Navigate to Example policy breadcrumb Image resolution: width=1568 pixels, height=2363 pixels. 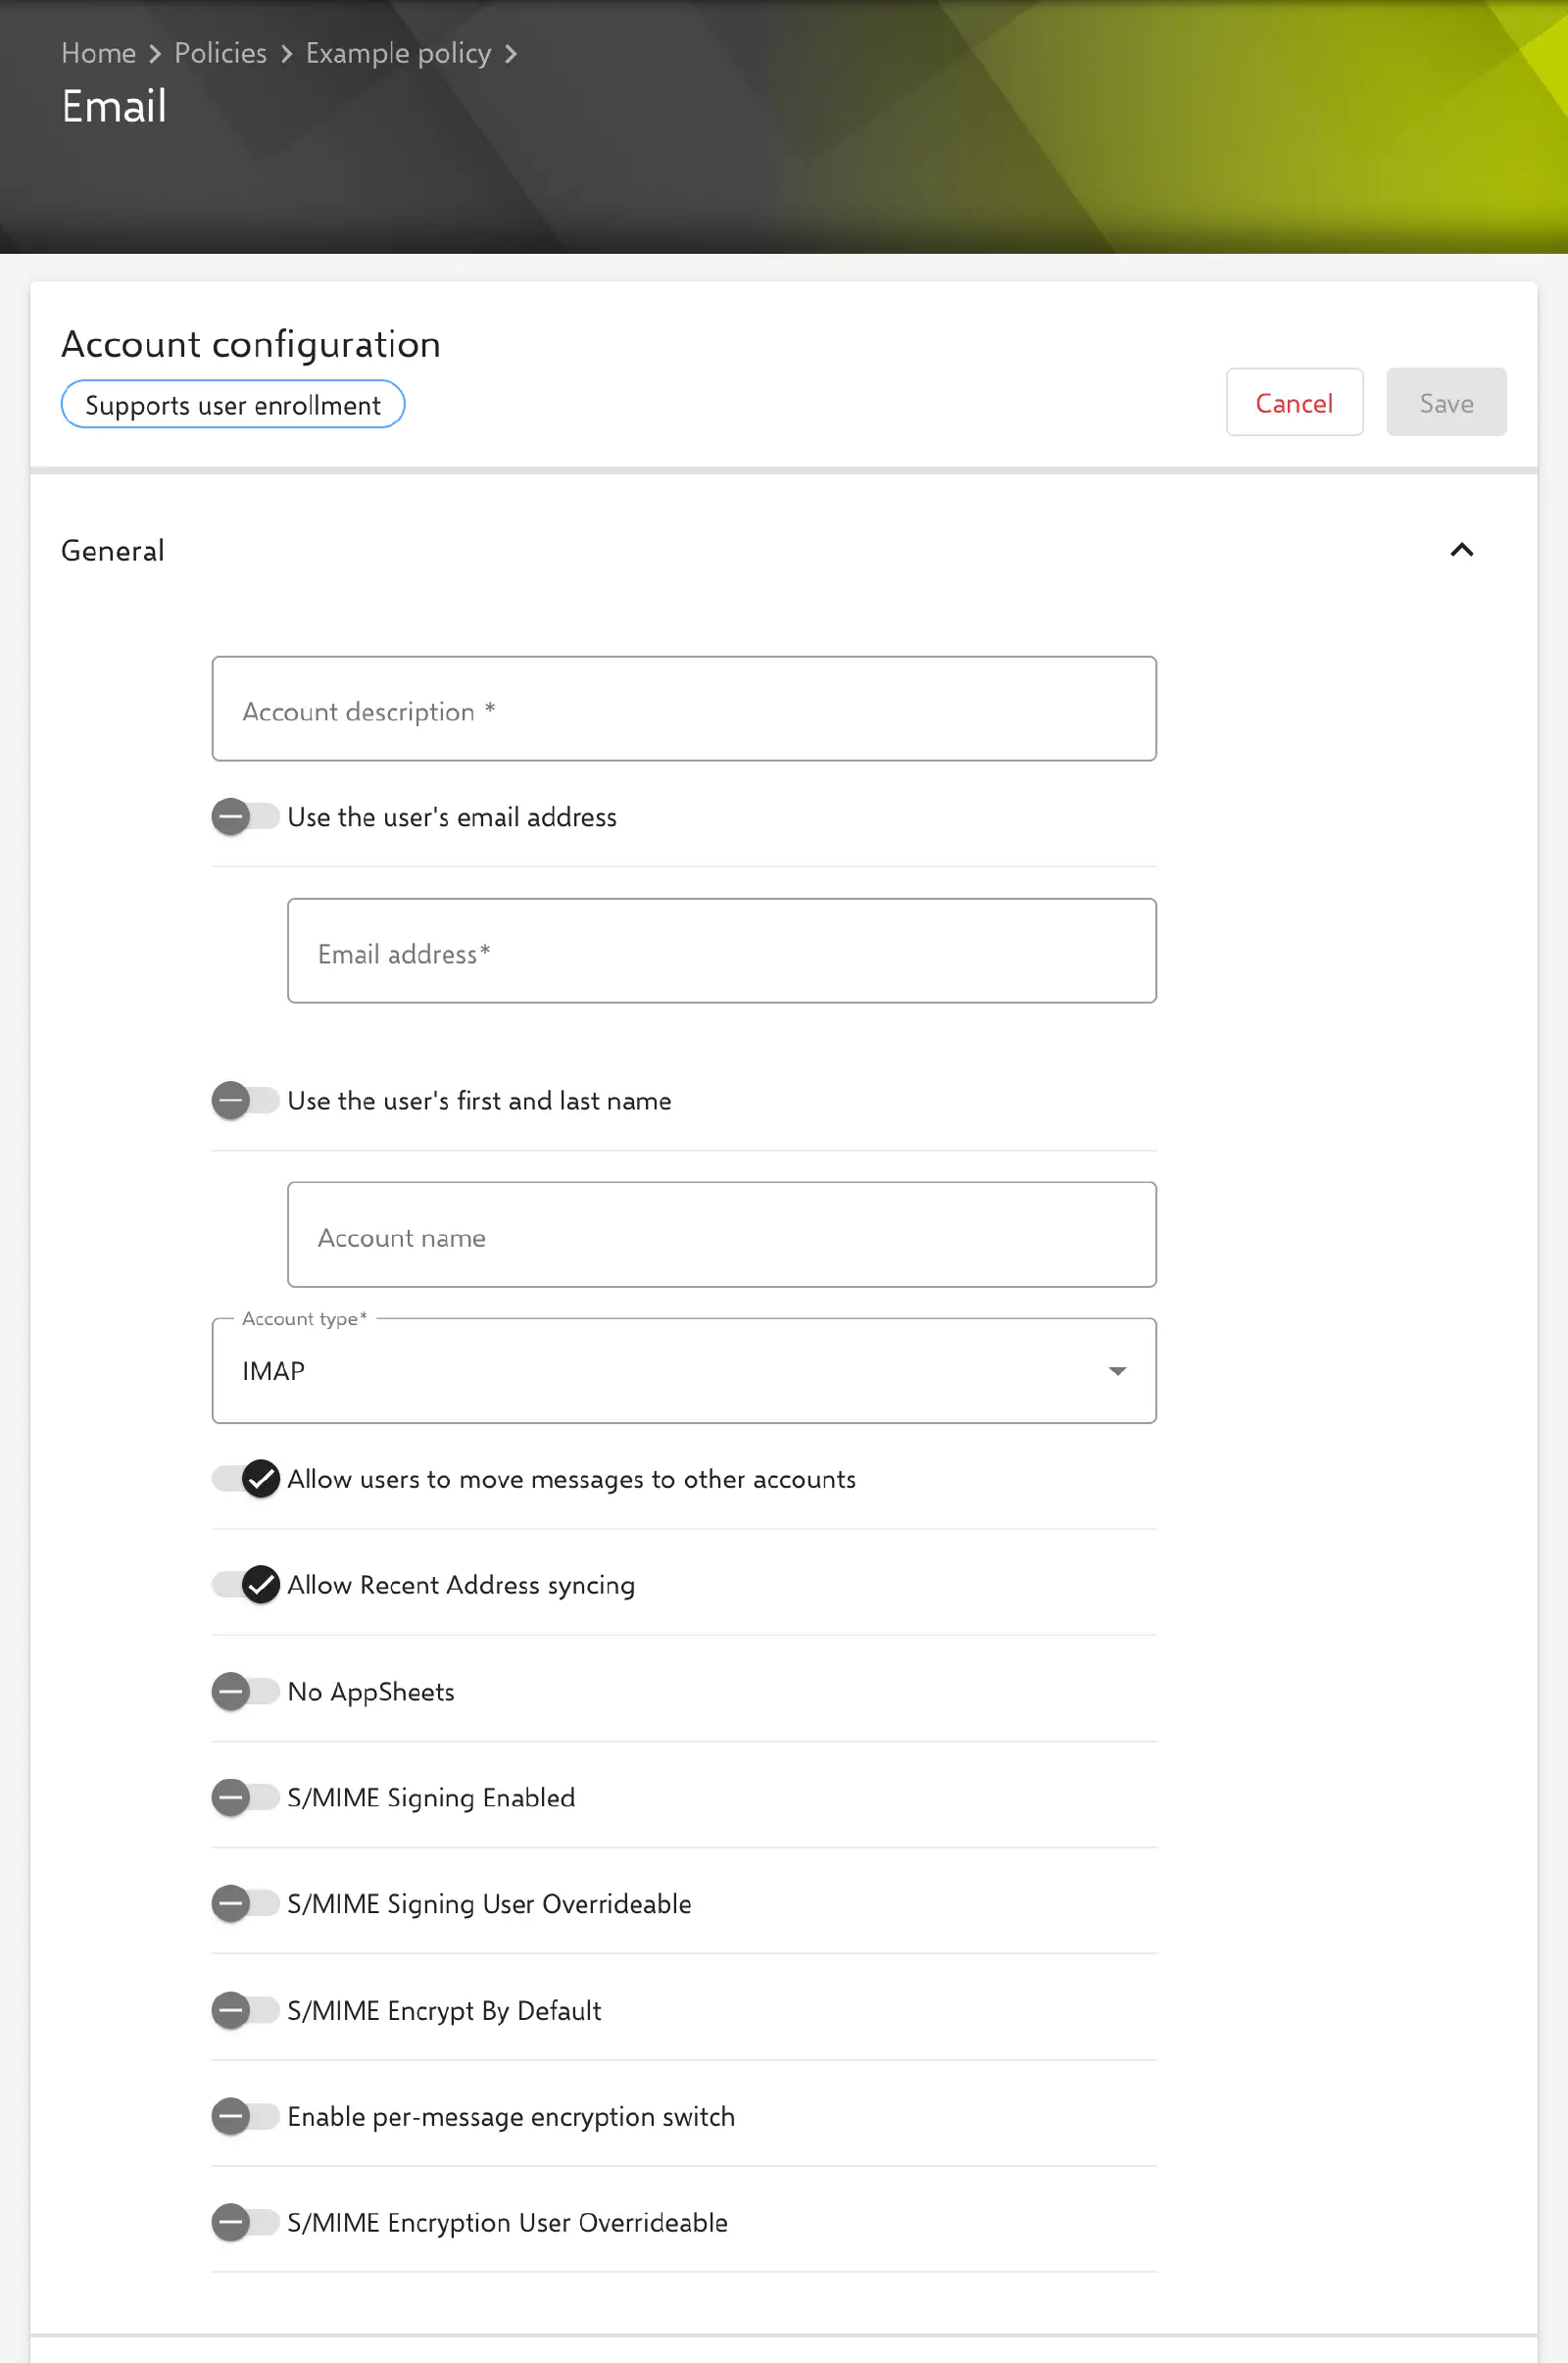click(399, 53)
